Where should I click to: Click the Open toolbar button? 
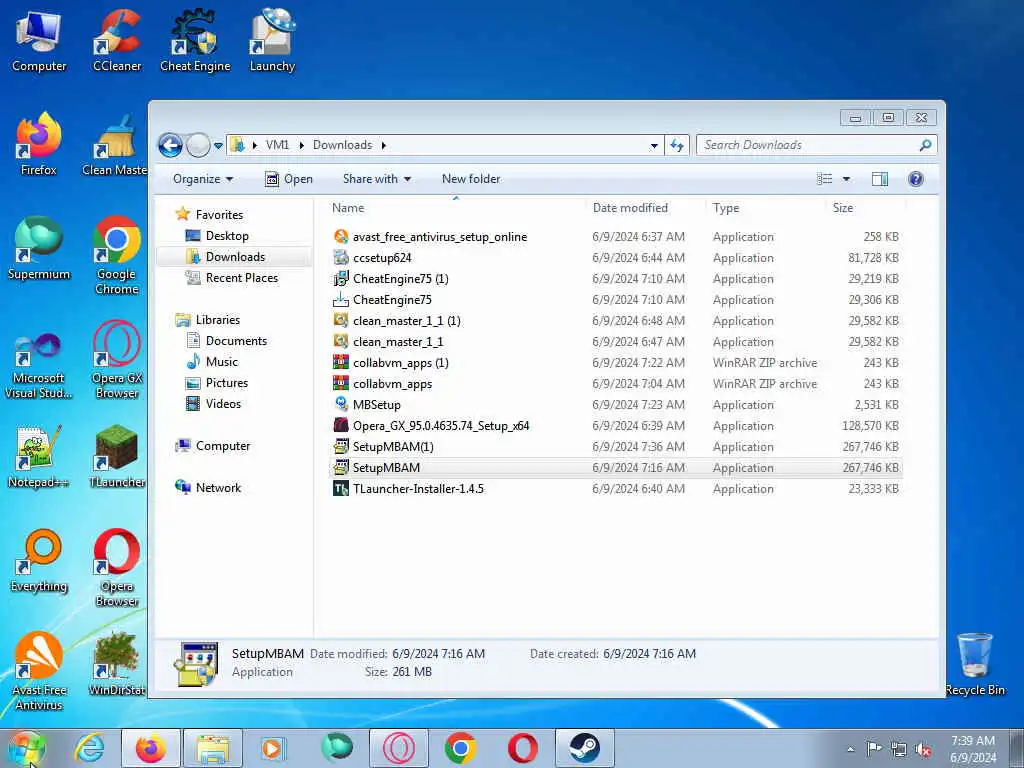click(x=289, y=179)
